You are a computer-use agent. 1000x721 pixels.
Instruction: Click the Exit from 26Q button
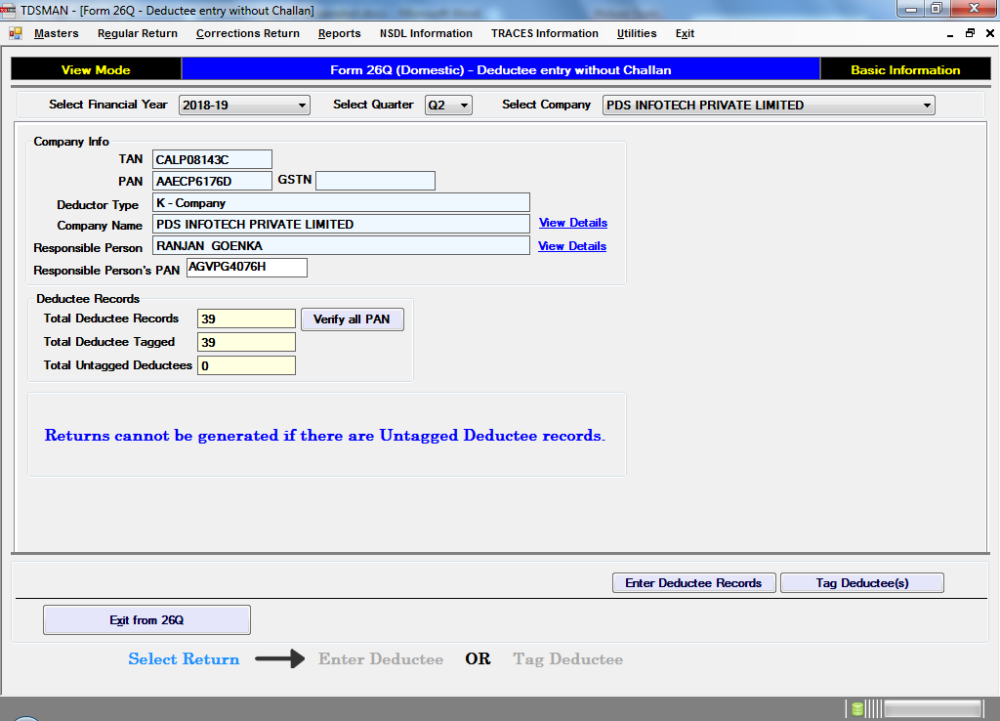click(x=146, y=619)
